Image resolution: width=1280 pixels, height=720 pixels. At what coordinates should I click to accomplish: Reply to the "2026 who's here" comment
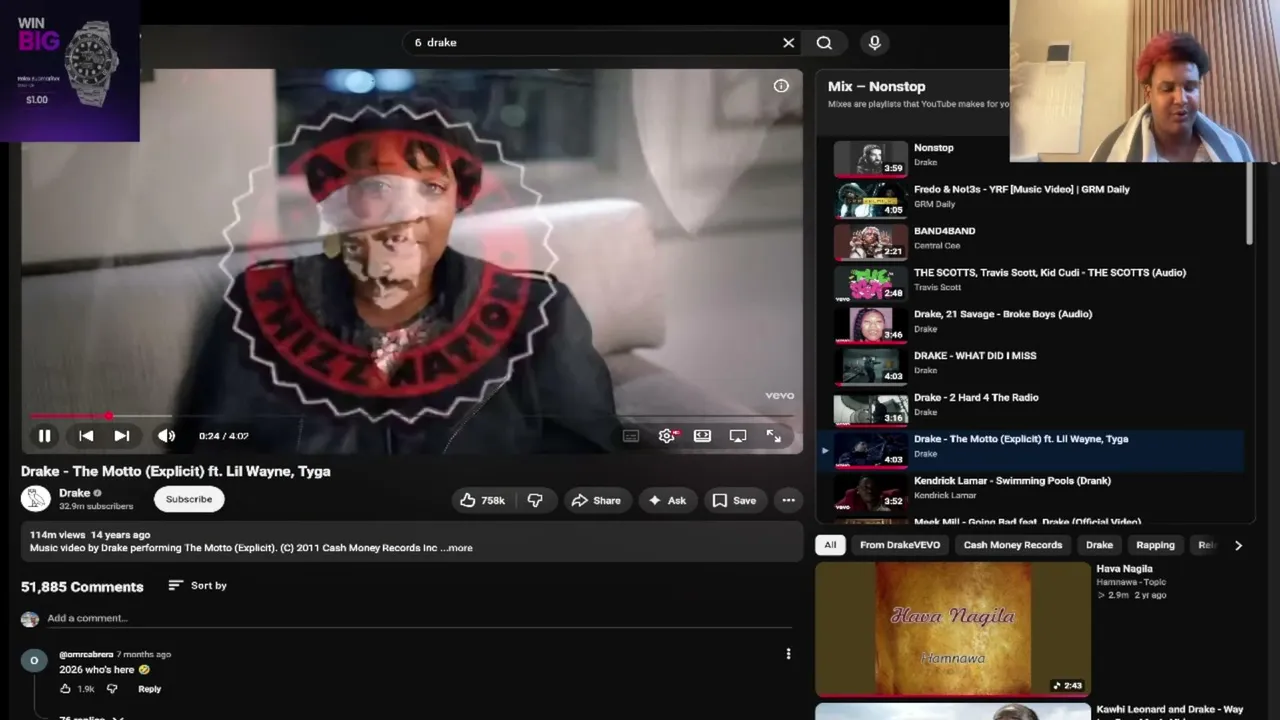click(x=149, y=689)
